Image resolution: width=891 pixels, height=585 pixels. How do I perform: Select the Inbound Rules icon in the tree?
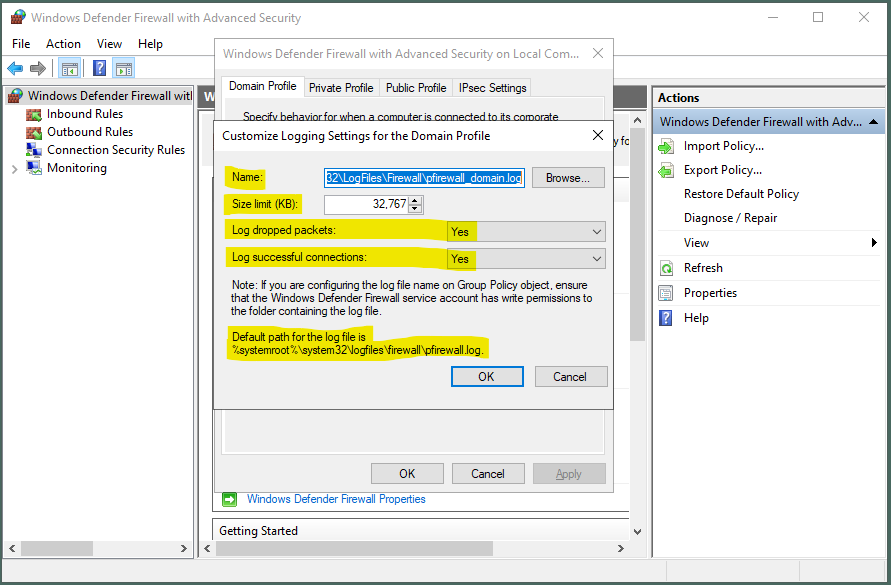click(35, 114)
